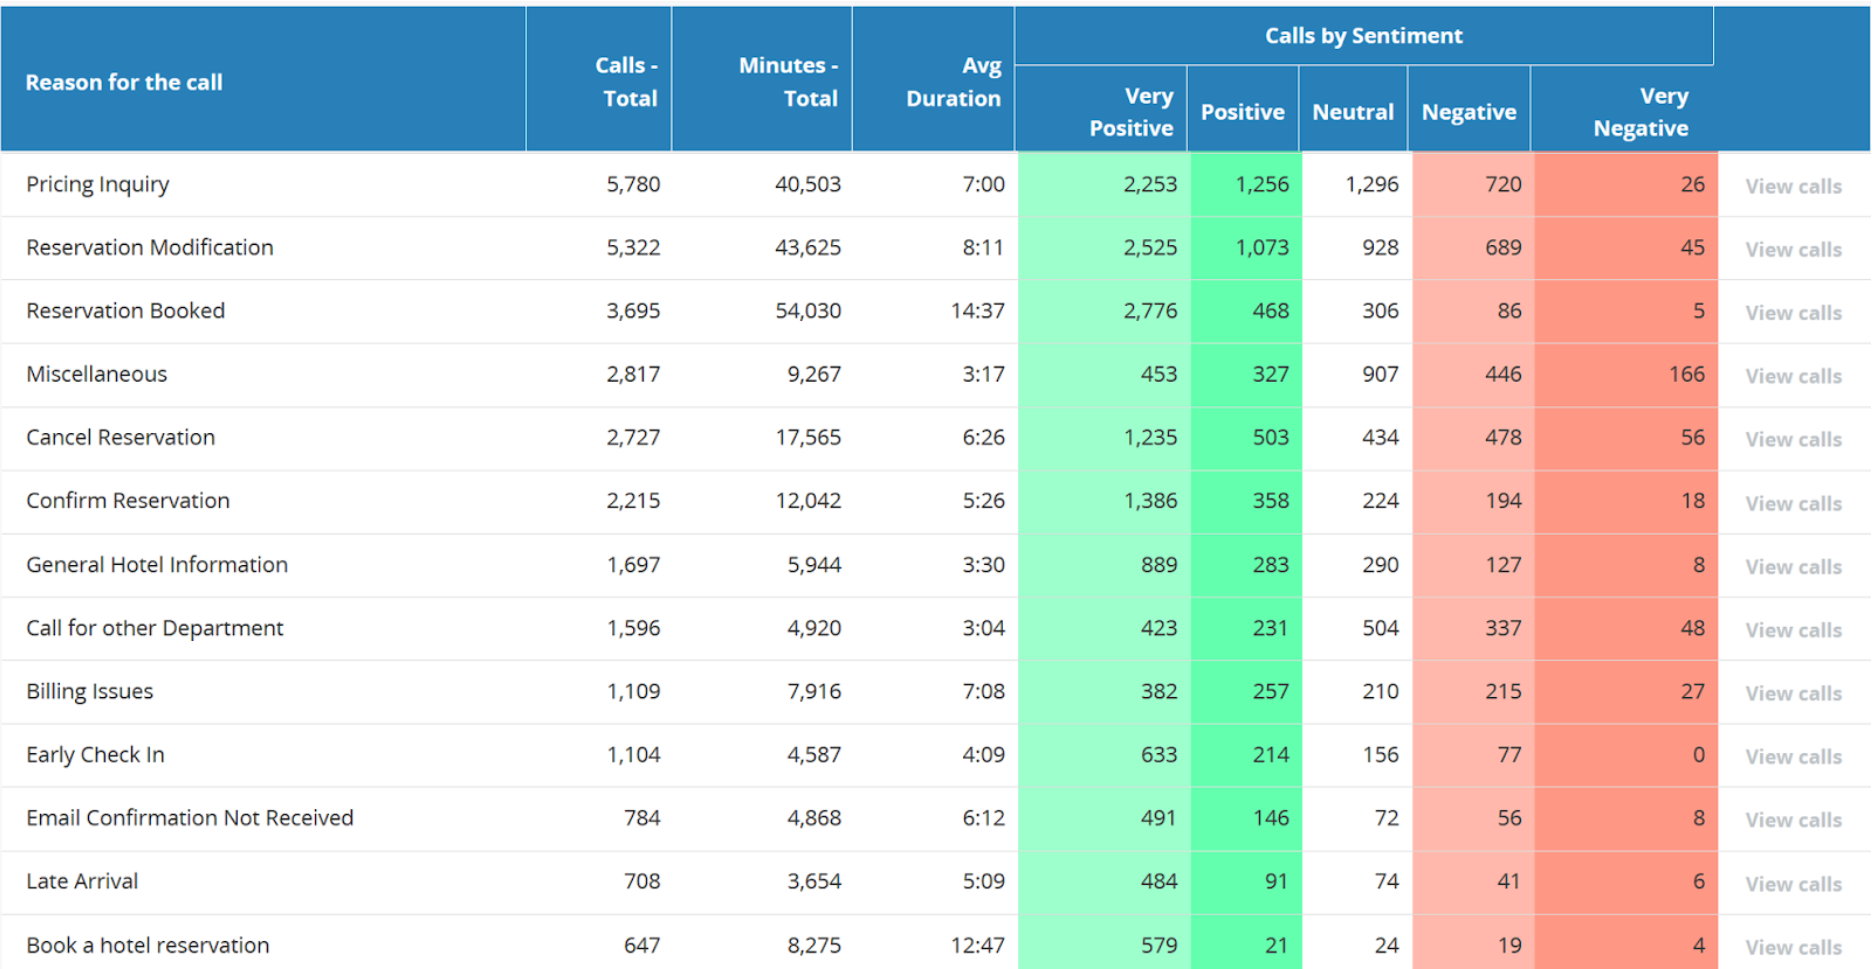Click positive value 1,073
Viewport: 1872px width, 969px height.
click(x=1262, y=247)
